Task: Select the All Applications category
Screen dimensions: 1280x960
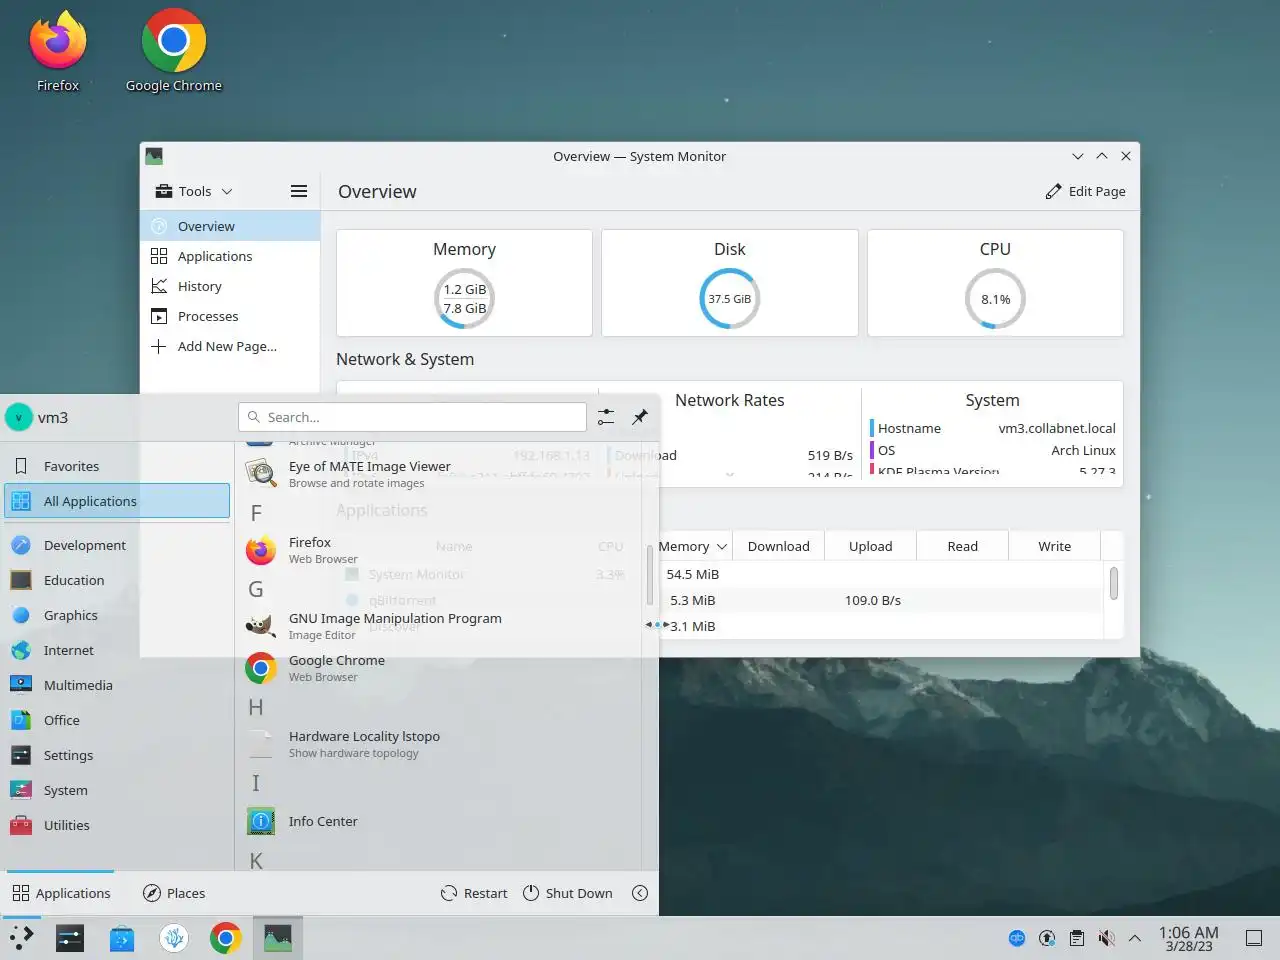Action: 117,501
